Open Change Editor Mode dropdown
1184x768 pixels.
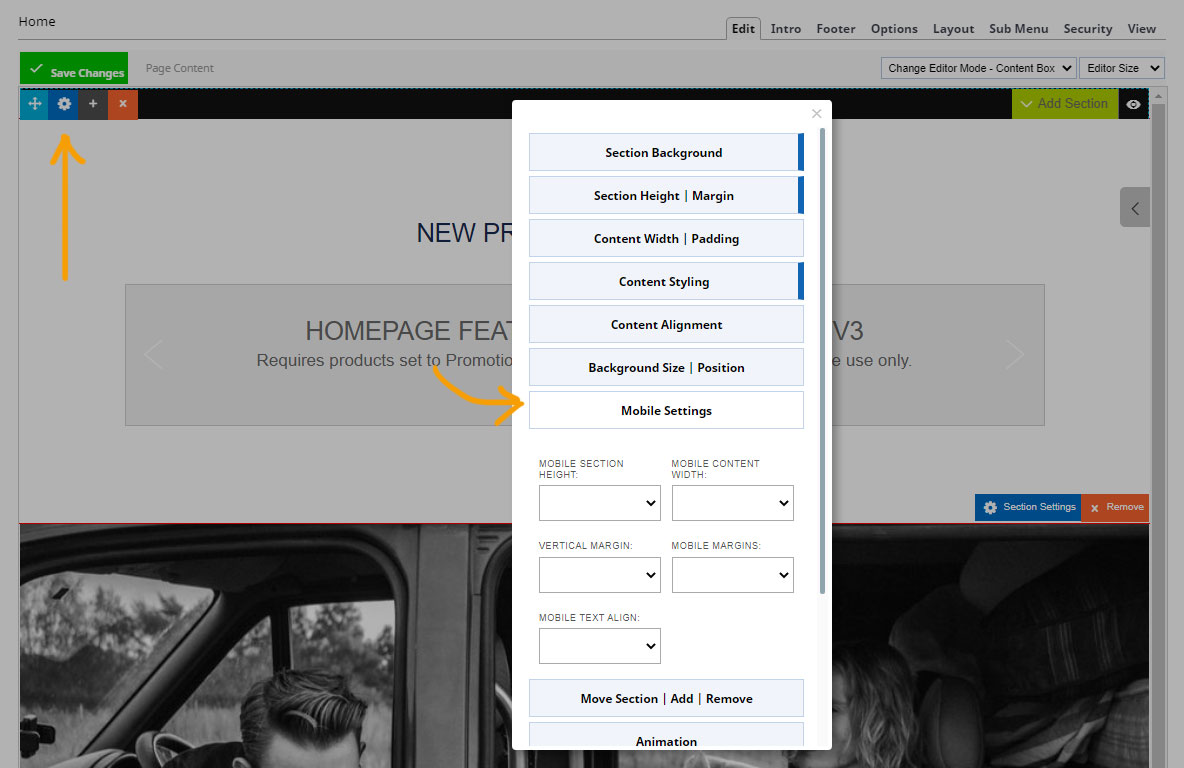[x=979, y=68]
